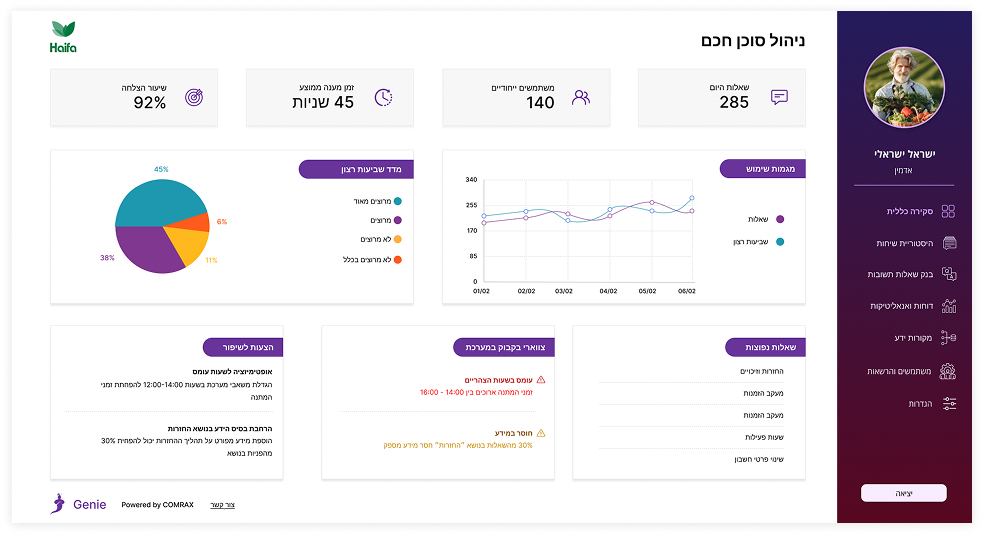Click the היסטוריית שיחות chat history icon

point(949,243)
